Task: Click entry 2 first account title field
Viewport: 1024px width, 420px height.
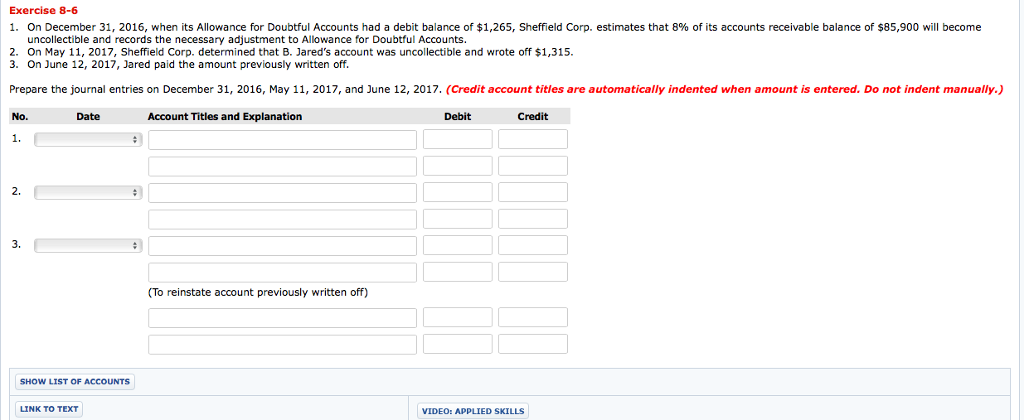Action: 283,192
